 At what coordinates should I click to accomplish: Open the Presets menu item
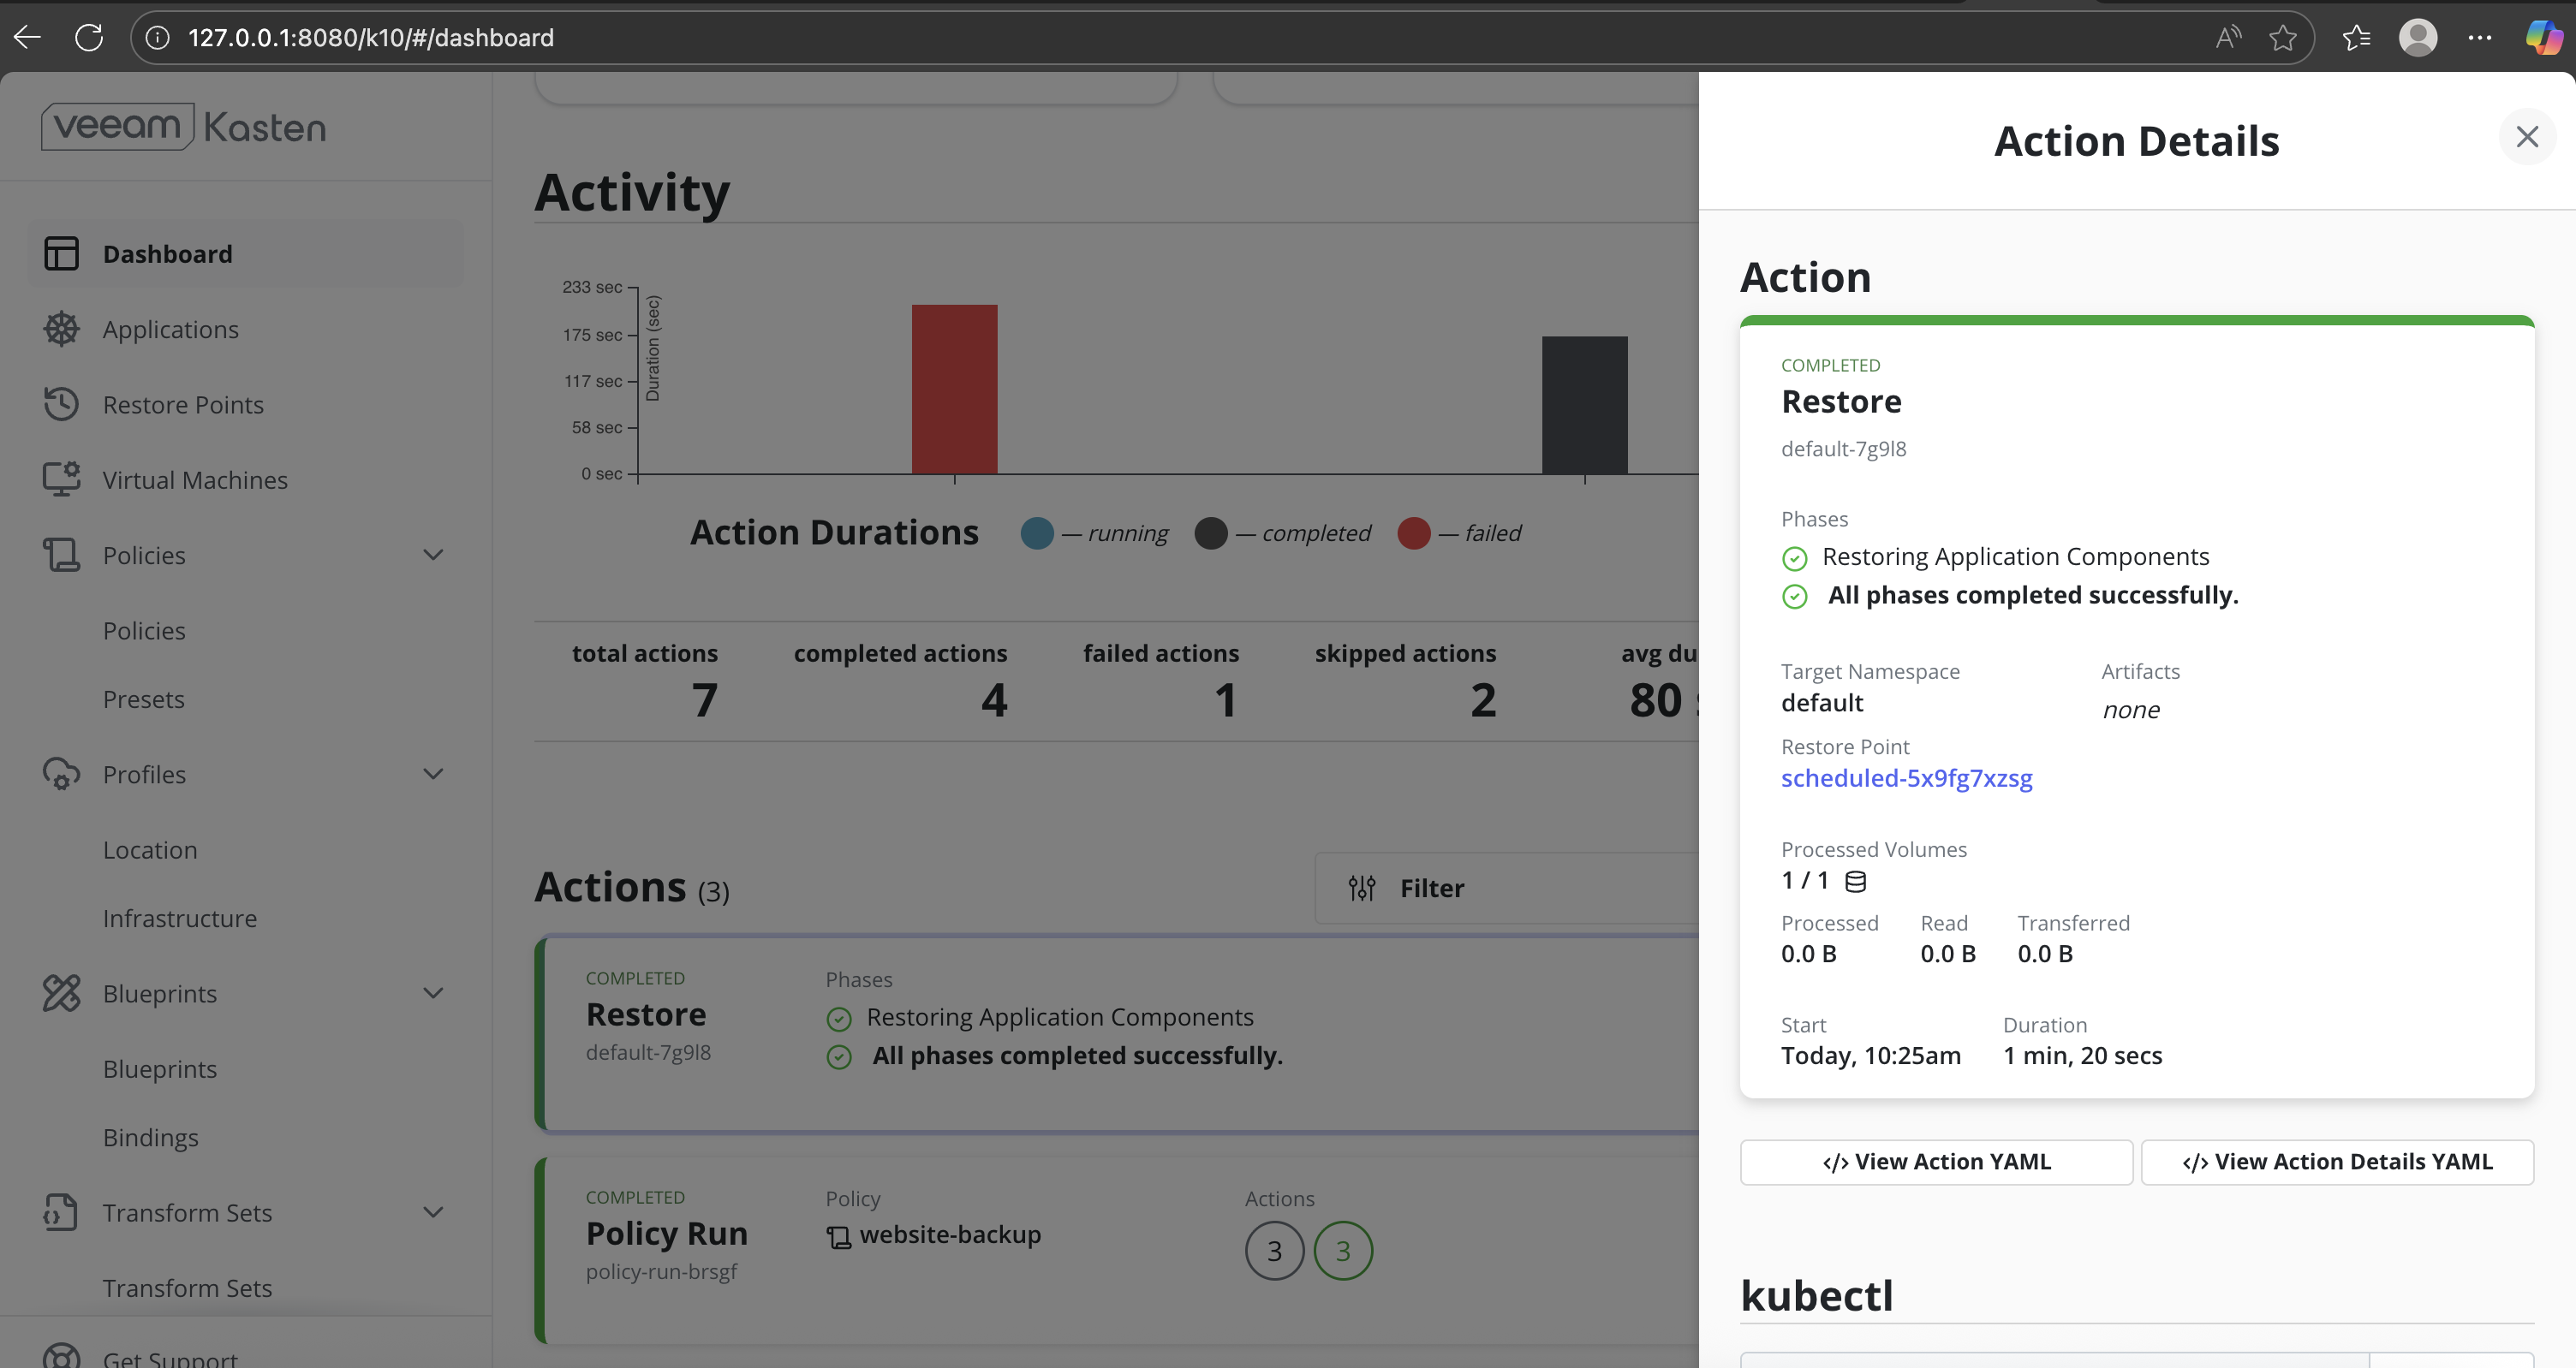[x=143, y=699]
